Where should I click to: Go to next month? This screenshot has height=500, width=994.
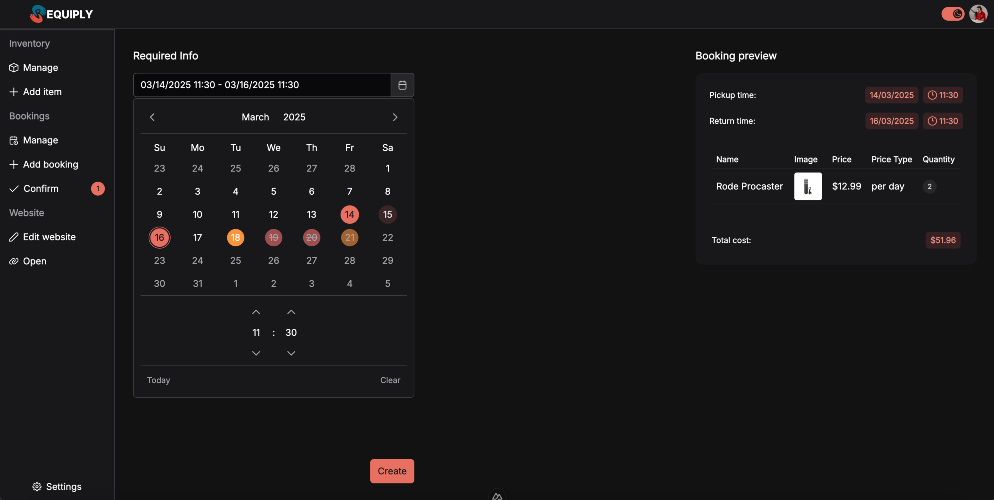coord(395,117)
